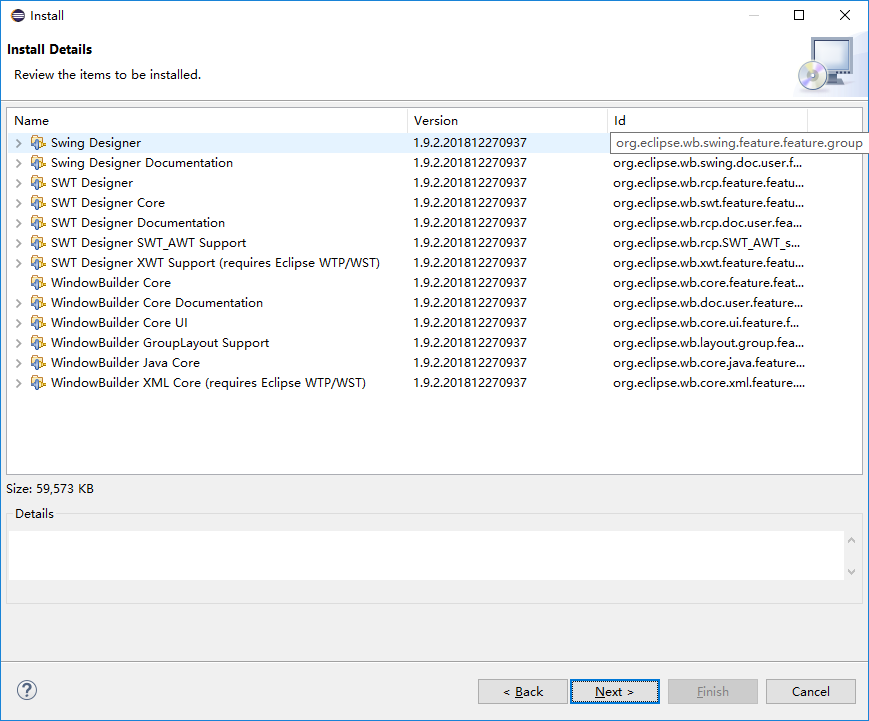Click the org.eclipse.wb.swing.feature.feature.group tooltip
The height and width of the screenshot is (721, 869).
tap(739, 143)
